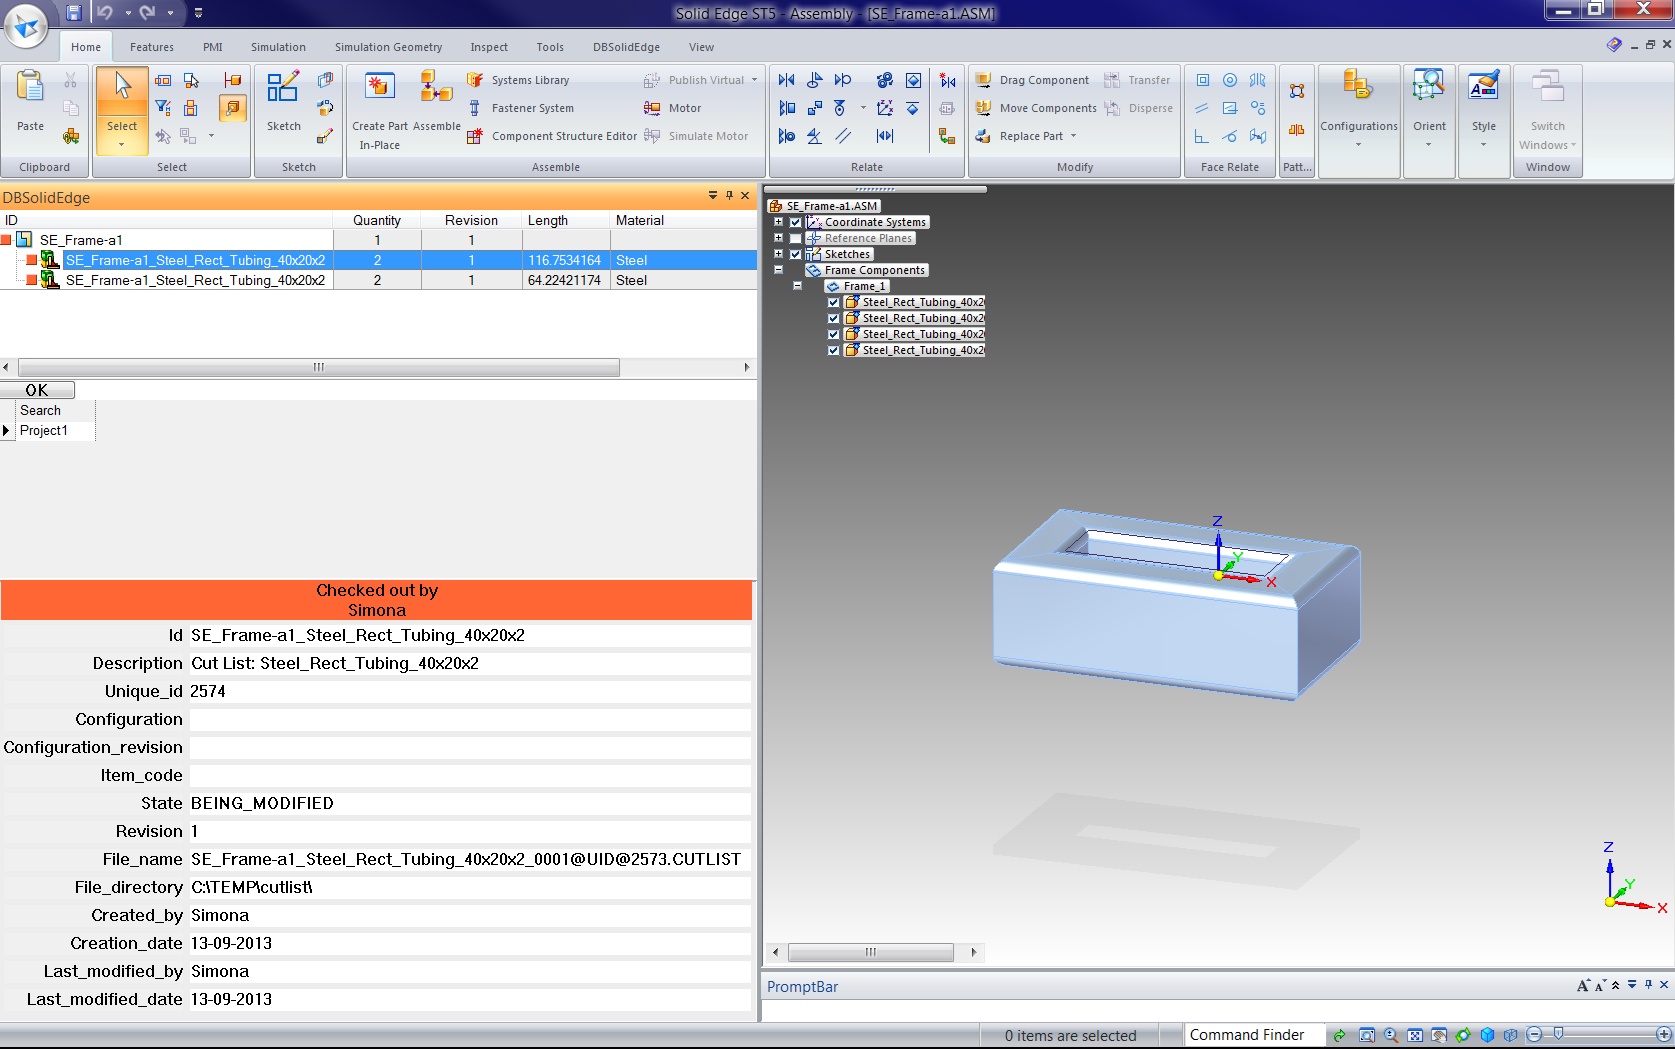Open the Inspect ribbon tab
This screenshot has height=1049, width=1675.
point(489,47)
